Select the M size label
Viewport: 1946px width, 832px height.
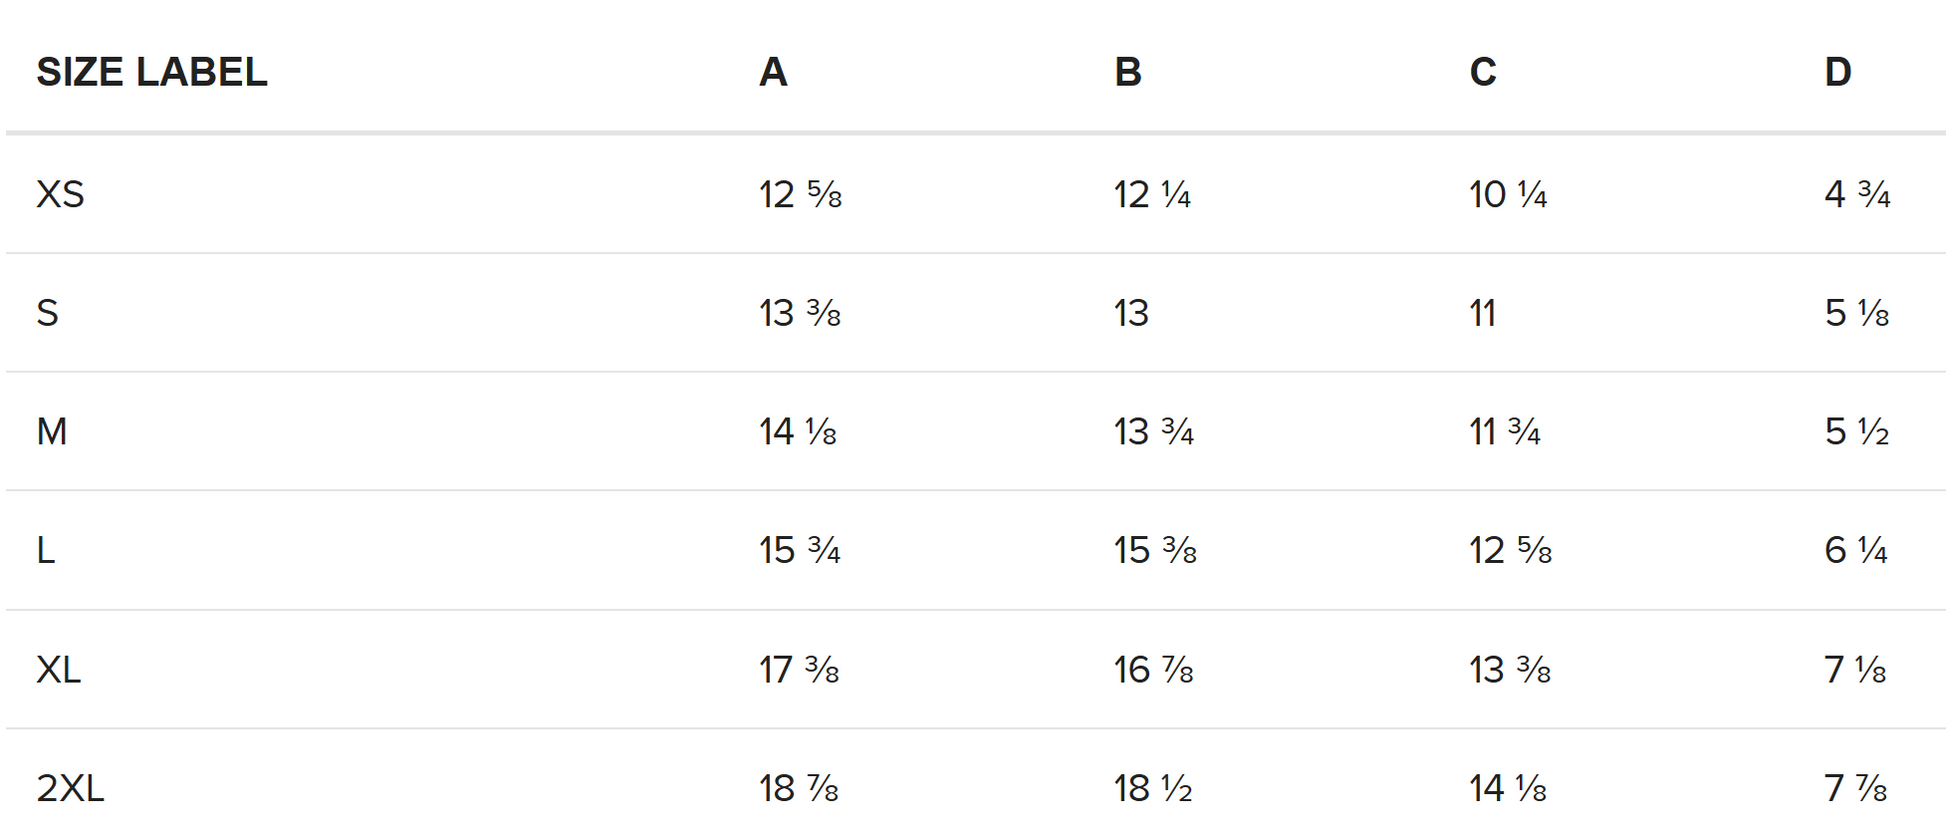click(52, 432)
